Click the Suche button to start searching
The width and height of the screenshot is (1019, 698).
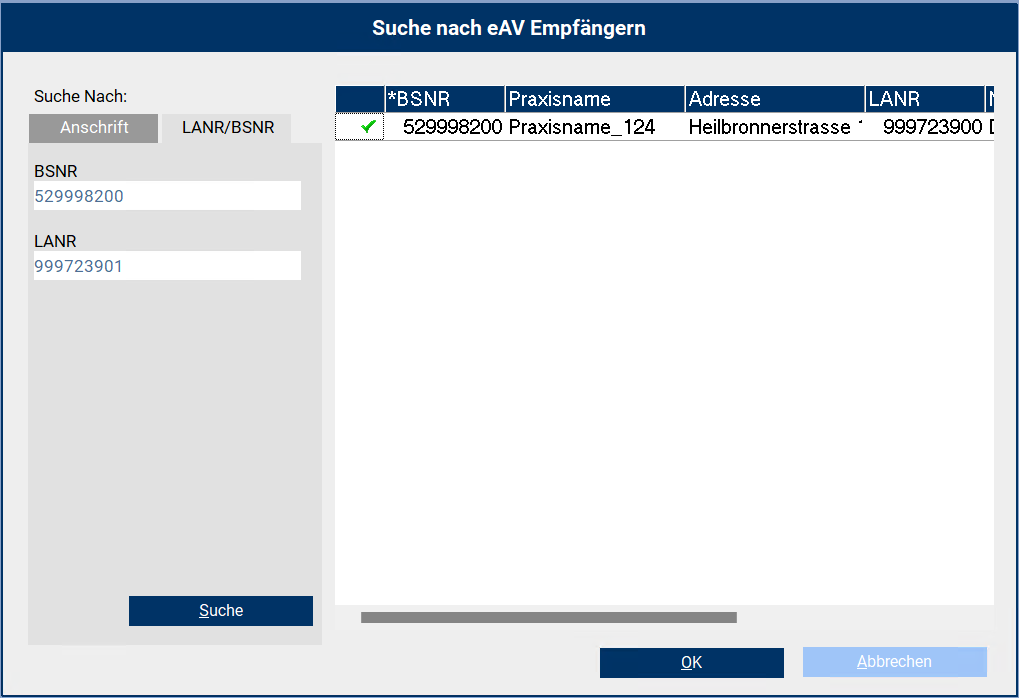(220, 610)
